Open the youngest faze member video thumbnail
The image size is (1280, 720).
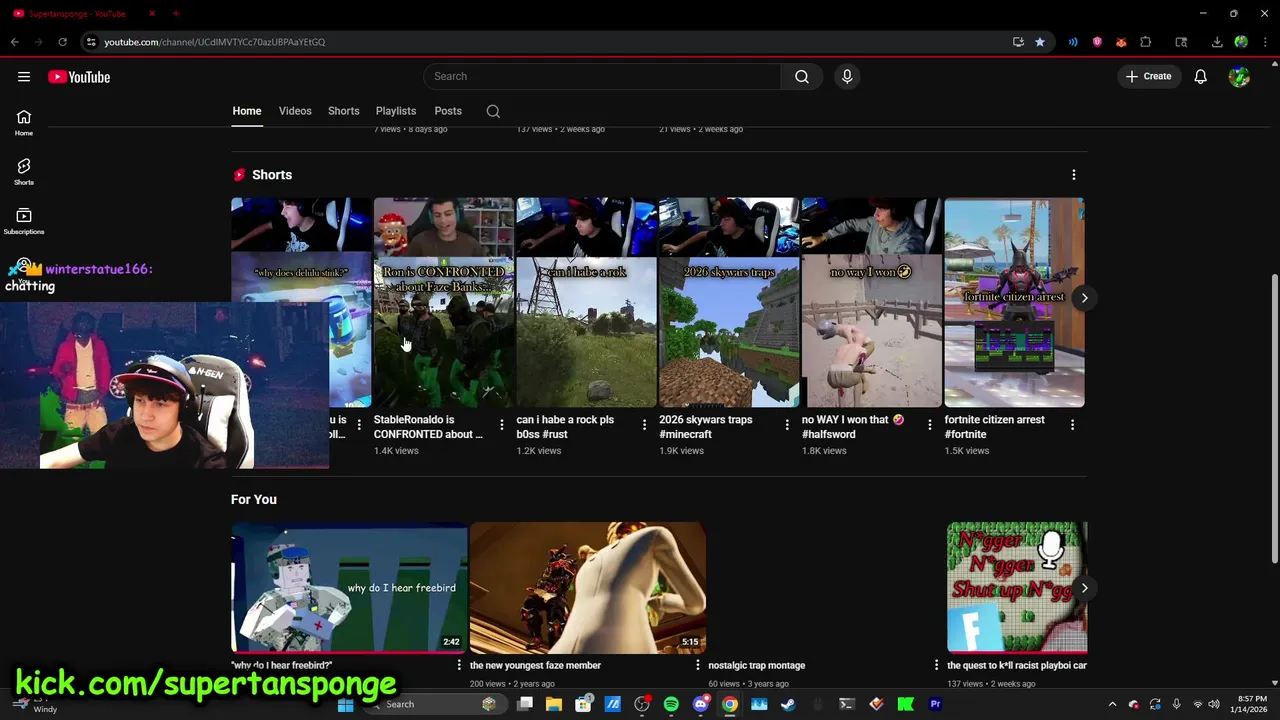tap(588, 587)
